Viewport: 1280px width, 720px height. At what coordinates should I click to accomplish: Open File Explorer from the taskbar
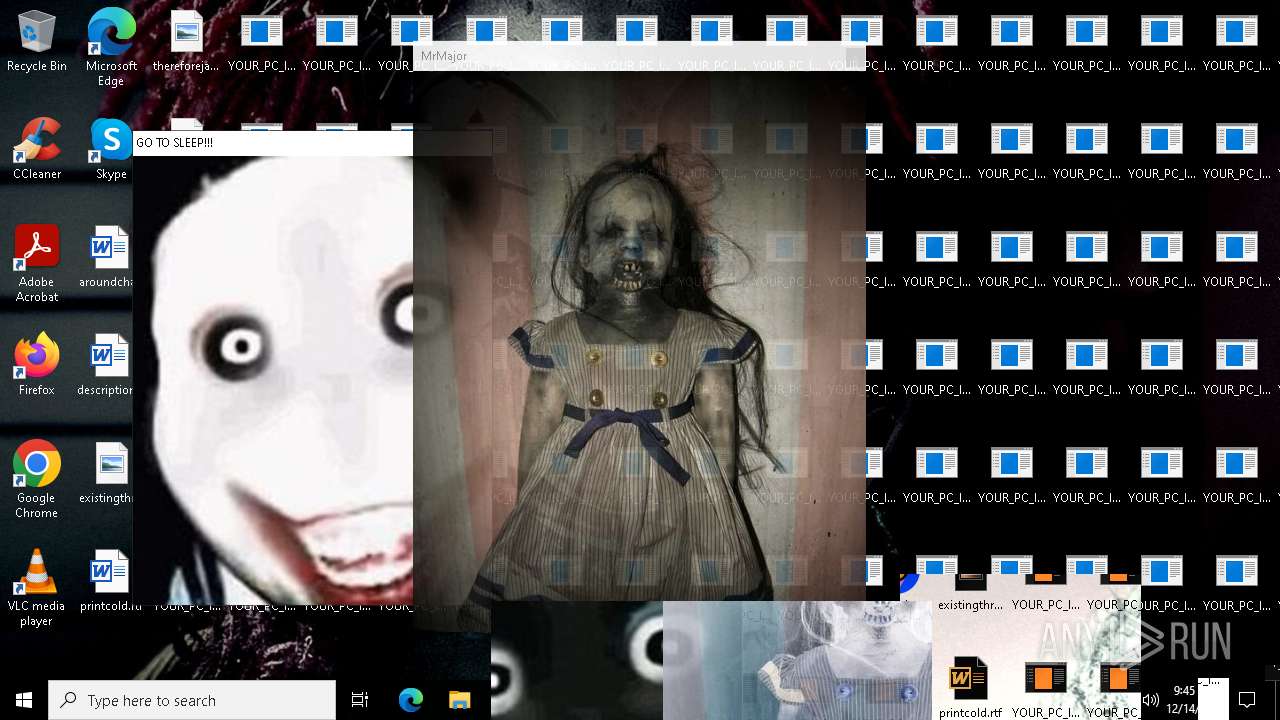coord(459,700)
